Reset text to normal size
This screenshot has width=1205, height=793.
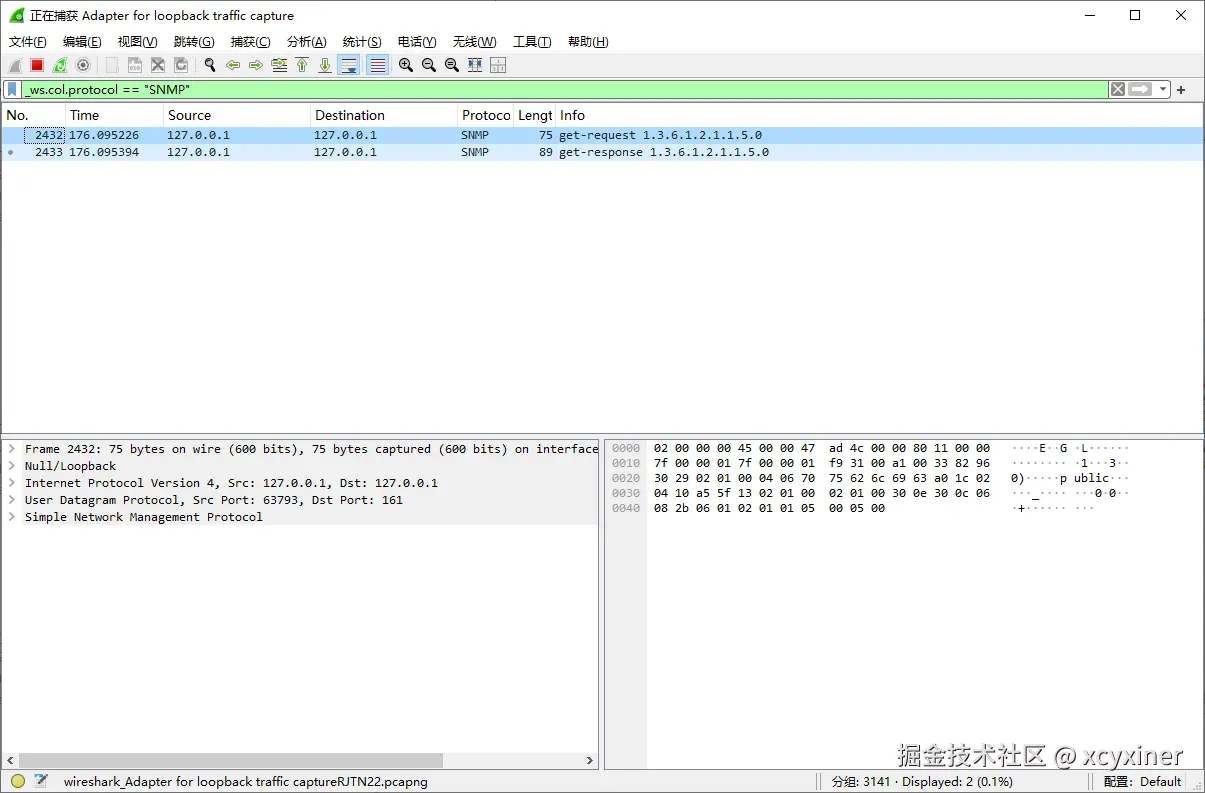pos(452,65)
